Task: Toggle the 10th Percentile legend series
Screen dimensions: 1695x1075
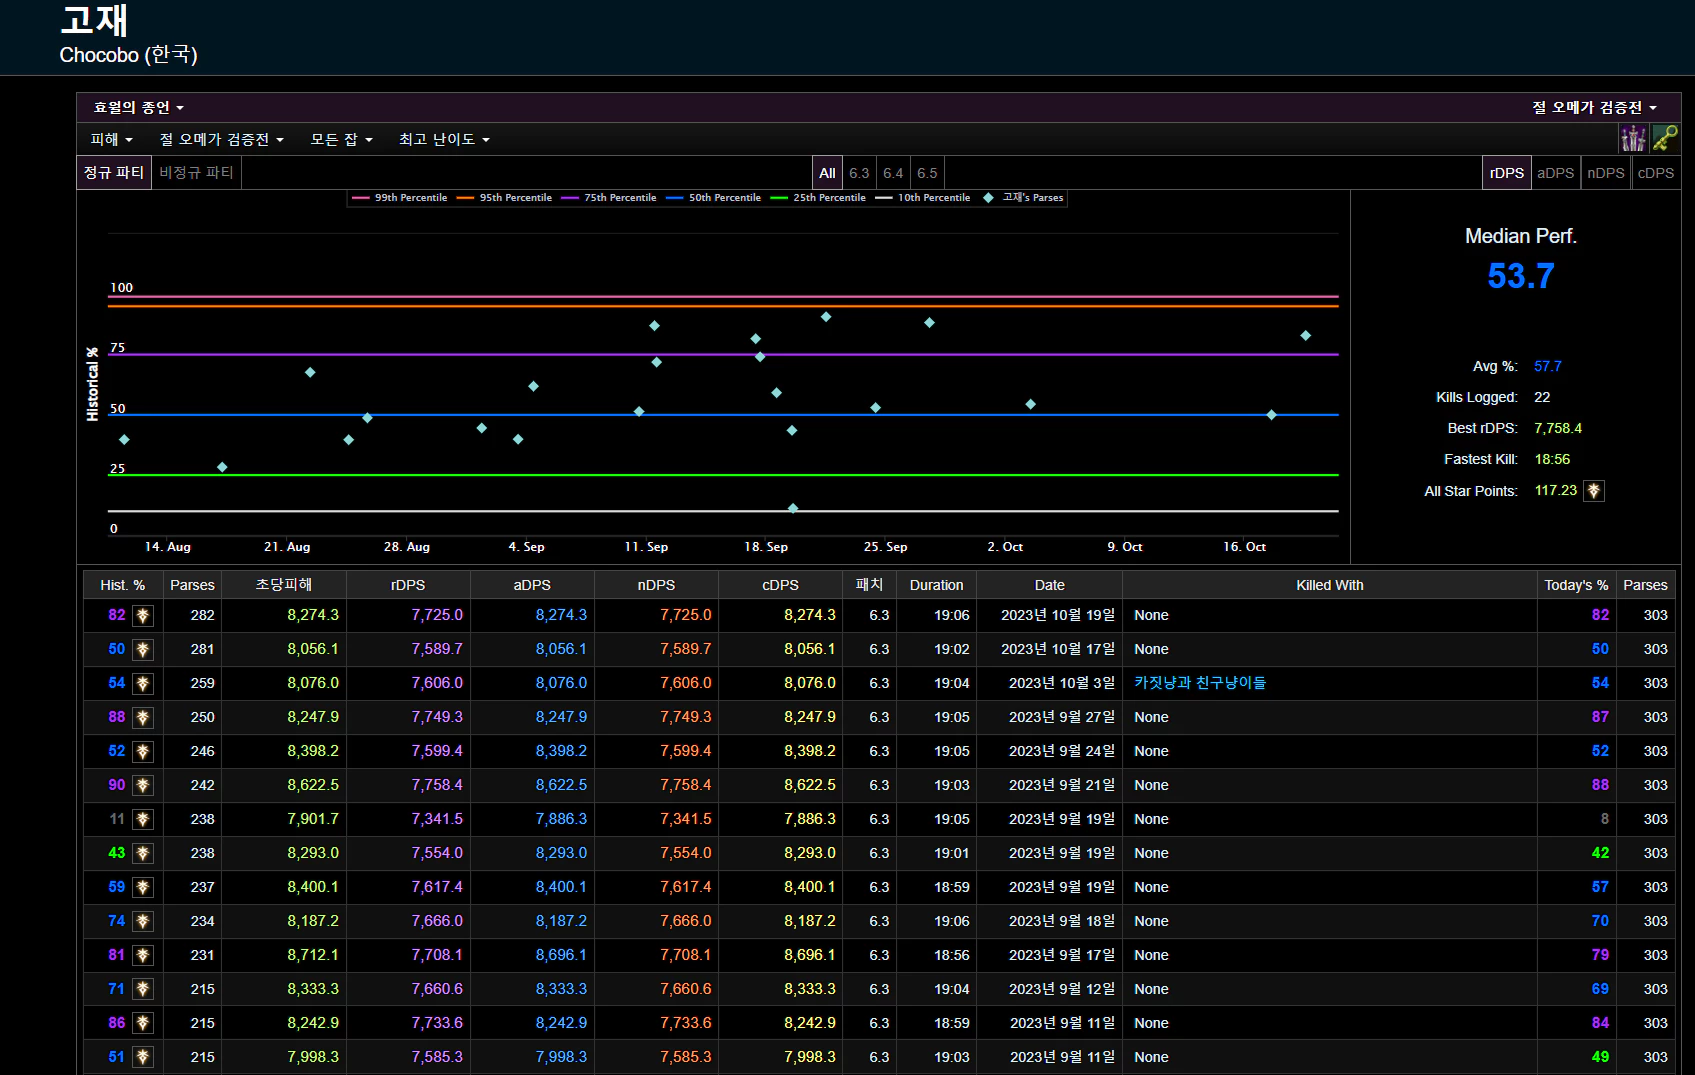Action: pos(923,198)
